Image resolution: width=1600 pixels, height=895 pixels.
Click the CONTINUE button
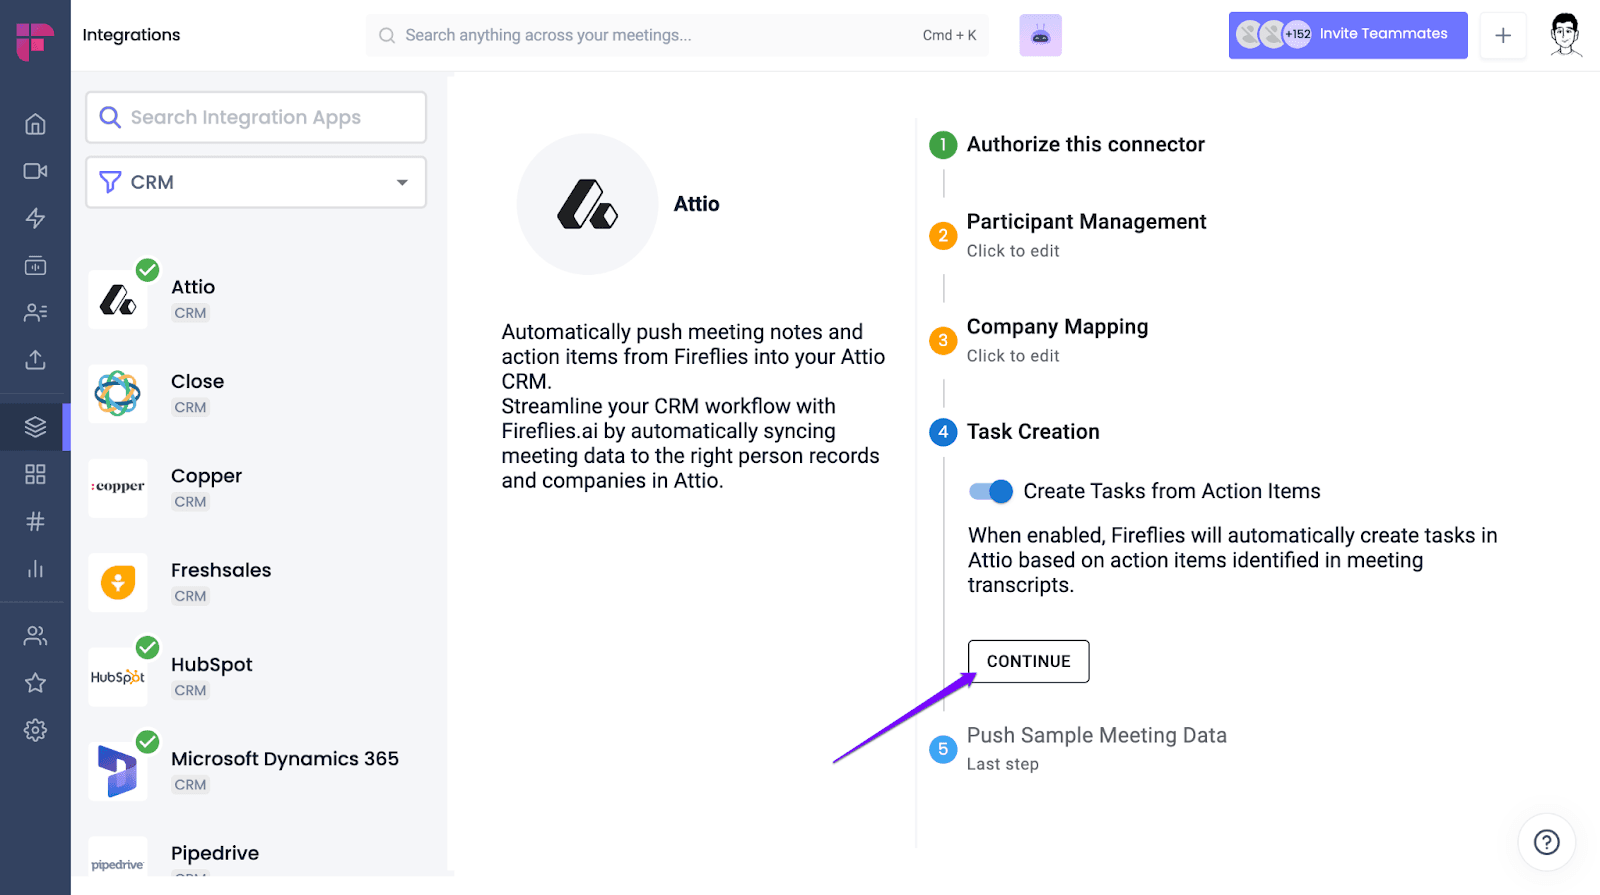[1028, 661]
